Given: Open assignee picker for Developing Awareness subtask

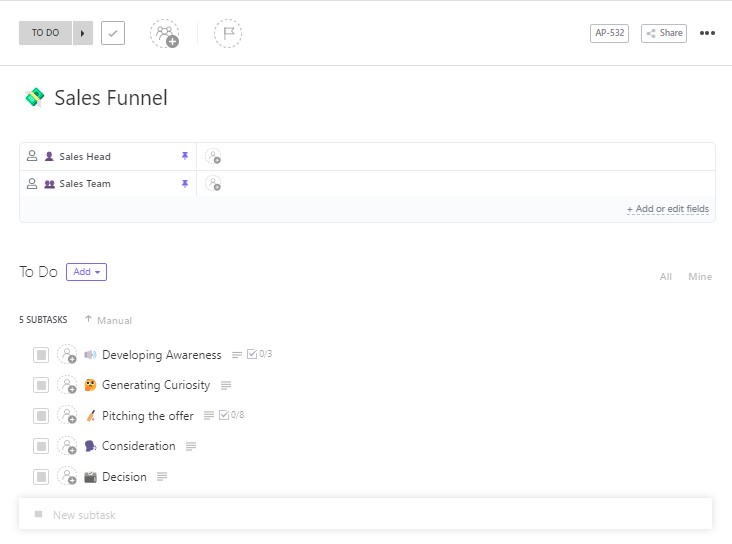Looking at the screenshot, I should coord(67,355).
